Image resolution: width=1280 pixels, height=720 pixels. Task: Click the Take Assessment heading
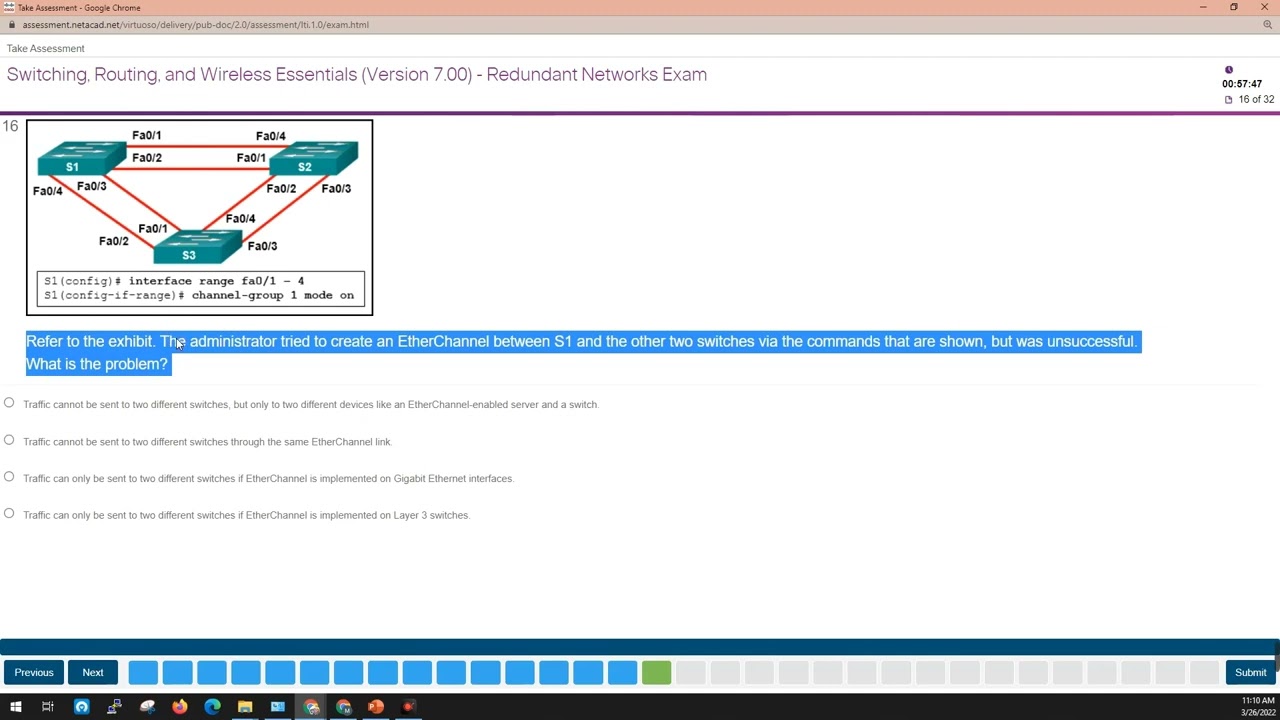point(45,48)
